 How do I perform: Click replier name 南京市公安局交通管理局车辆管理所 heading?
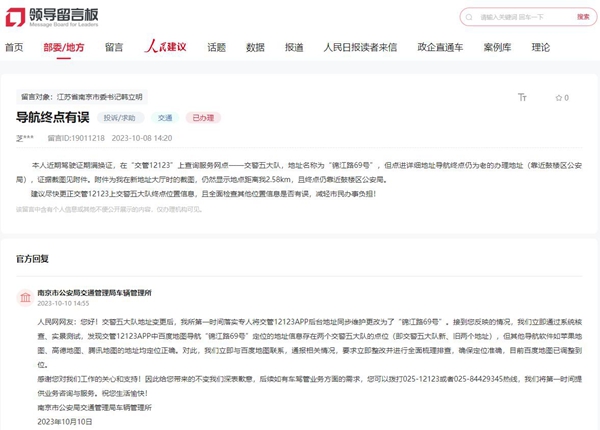point(95,293)
